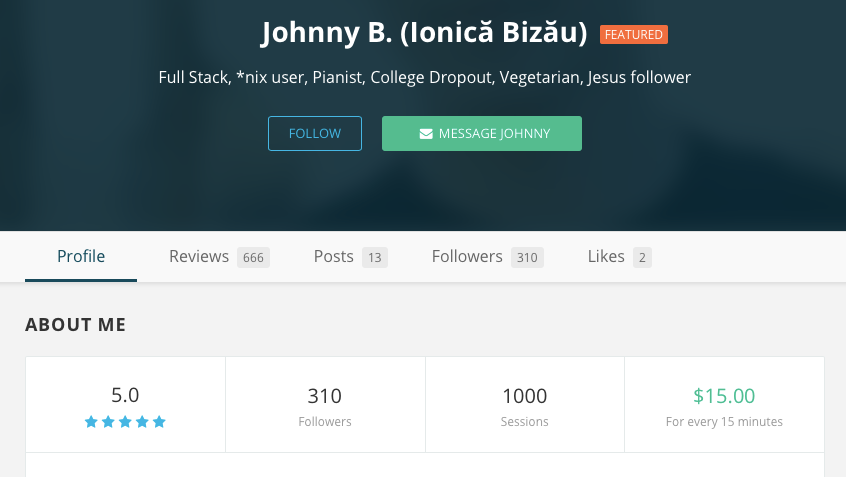Click the orange FEATURED badge
846x477 pixels.
pos(634,35)
